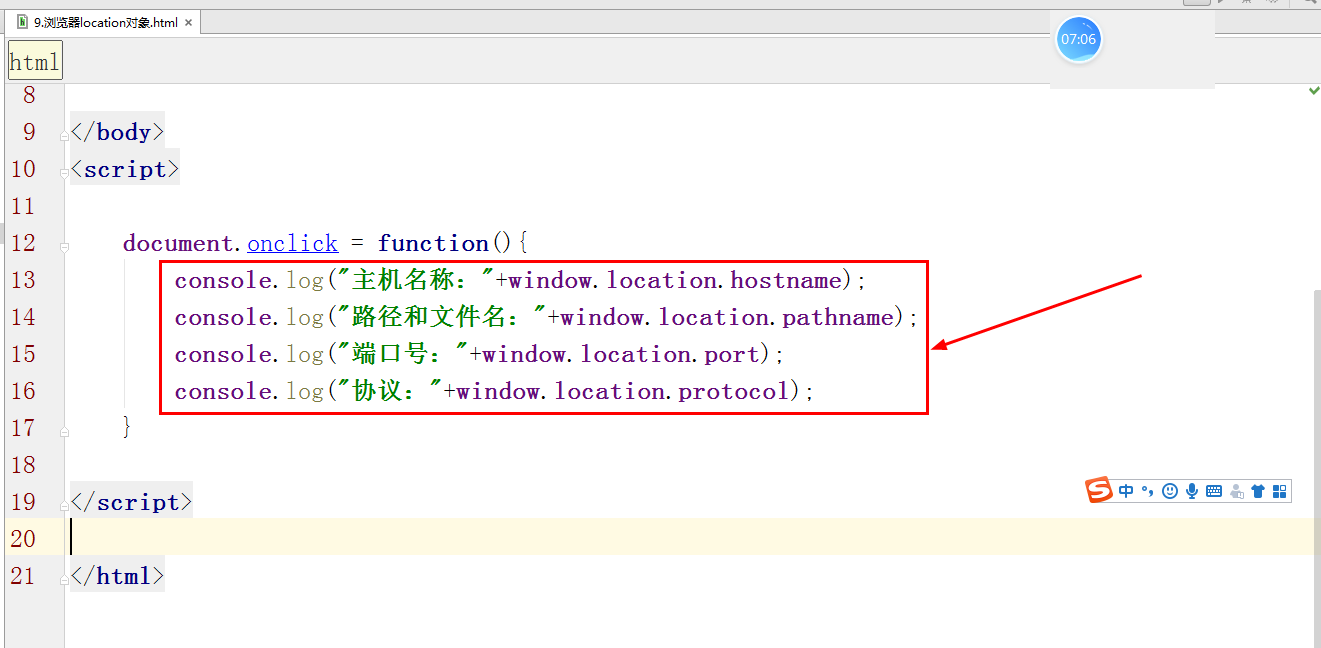Screen dimensions: 1321x648
Task: Click the underlined onclick identifier
Action: (292, 243)
